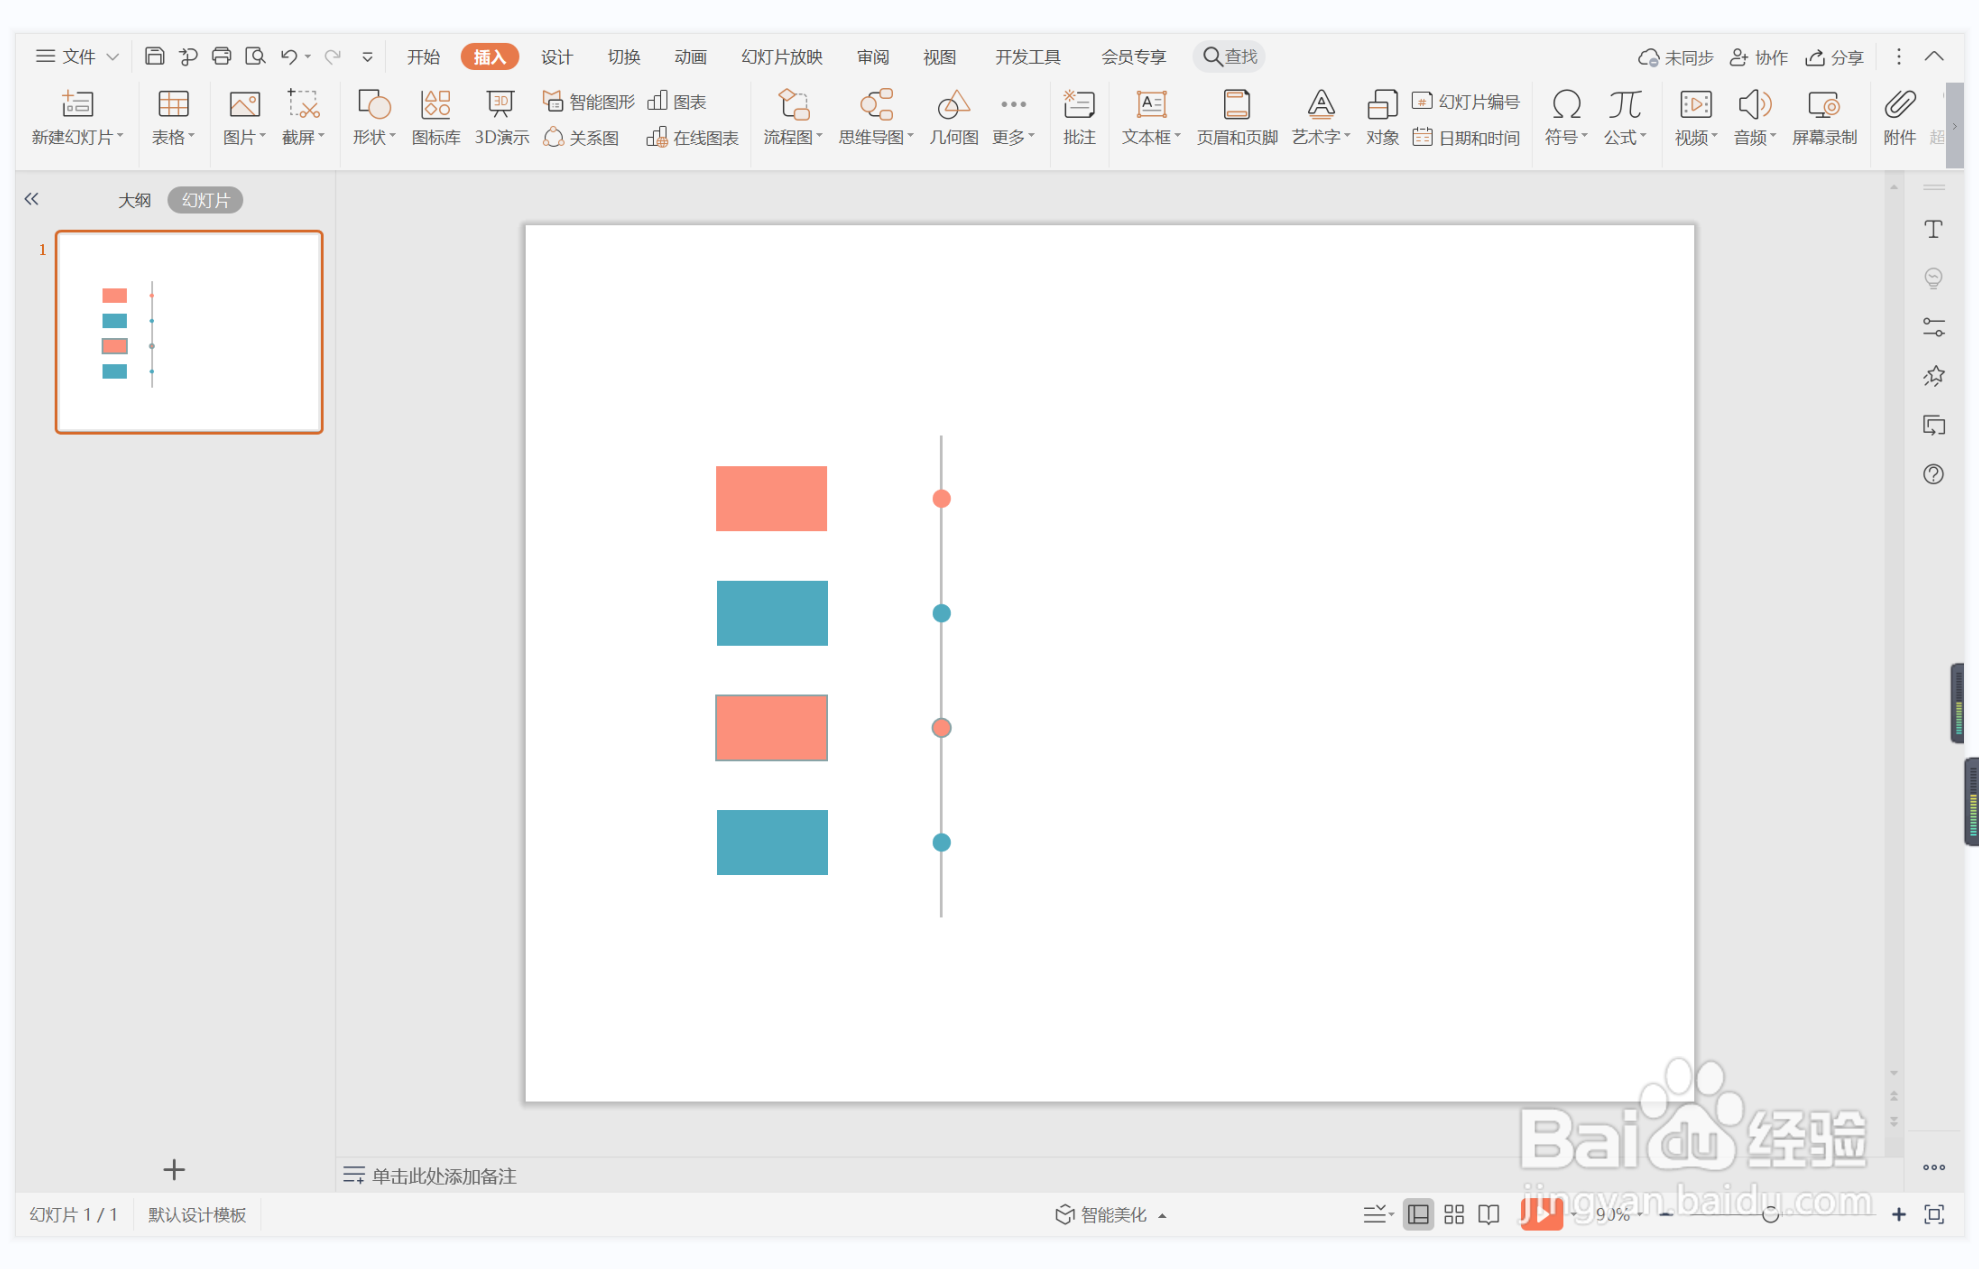Click the 几何图 geometry icon

(953, 117)
